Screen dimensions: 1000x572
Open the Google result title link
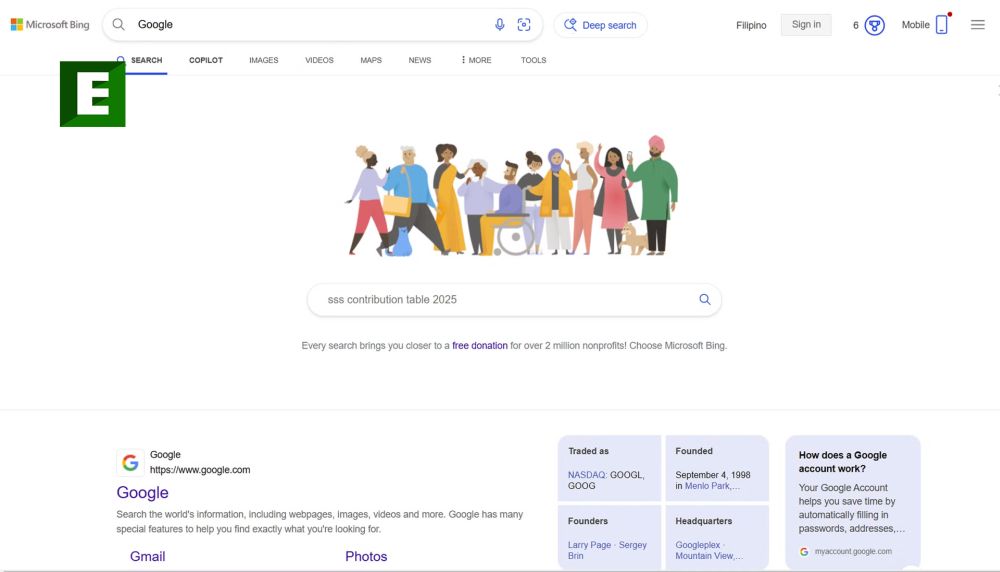[142, 492]
